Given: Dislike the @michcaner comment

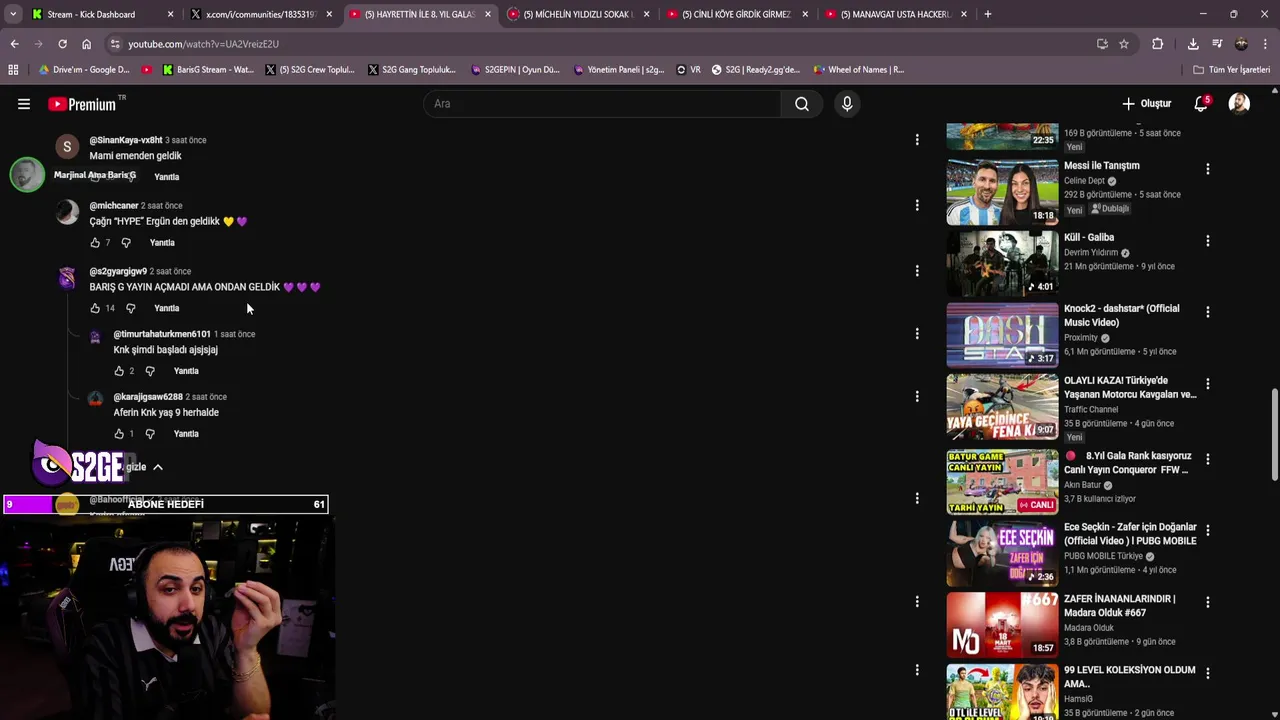Looking at the screenshot, I should [126, 242].
